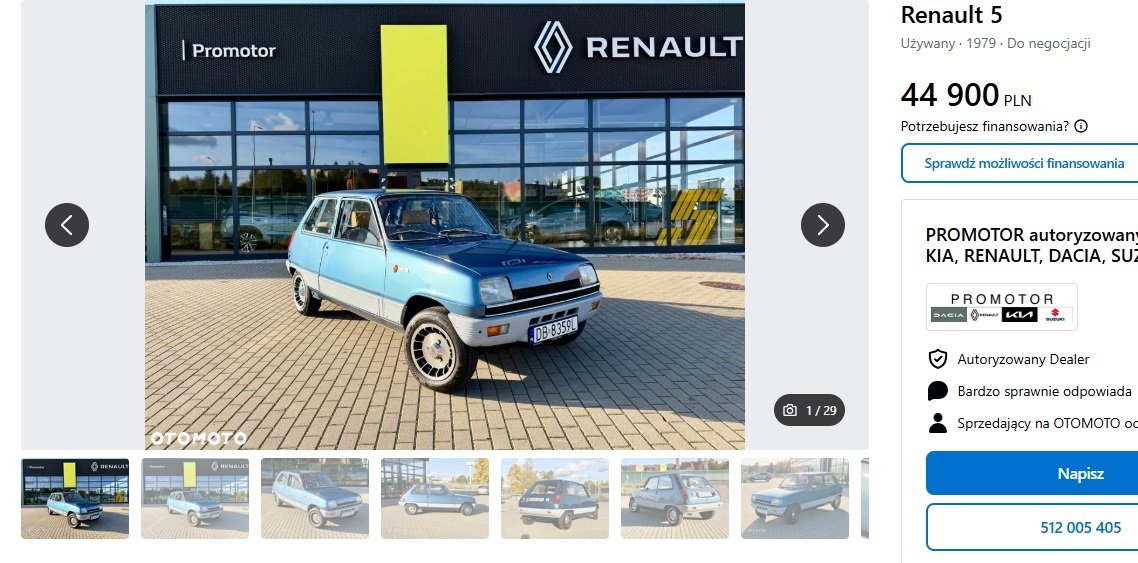Select the first thumbnail with Renault showroom
Screen dimensions: 1138x563
(75, 498)
